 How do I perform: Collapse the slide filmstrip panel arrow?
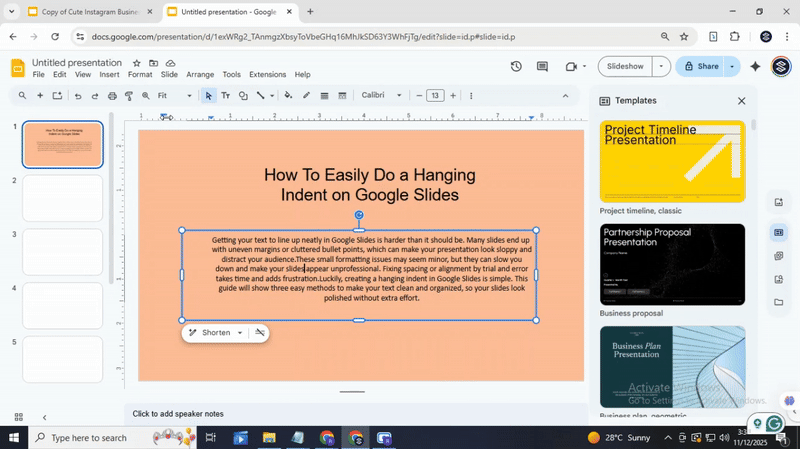(44, 417)
